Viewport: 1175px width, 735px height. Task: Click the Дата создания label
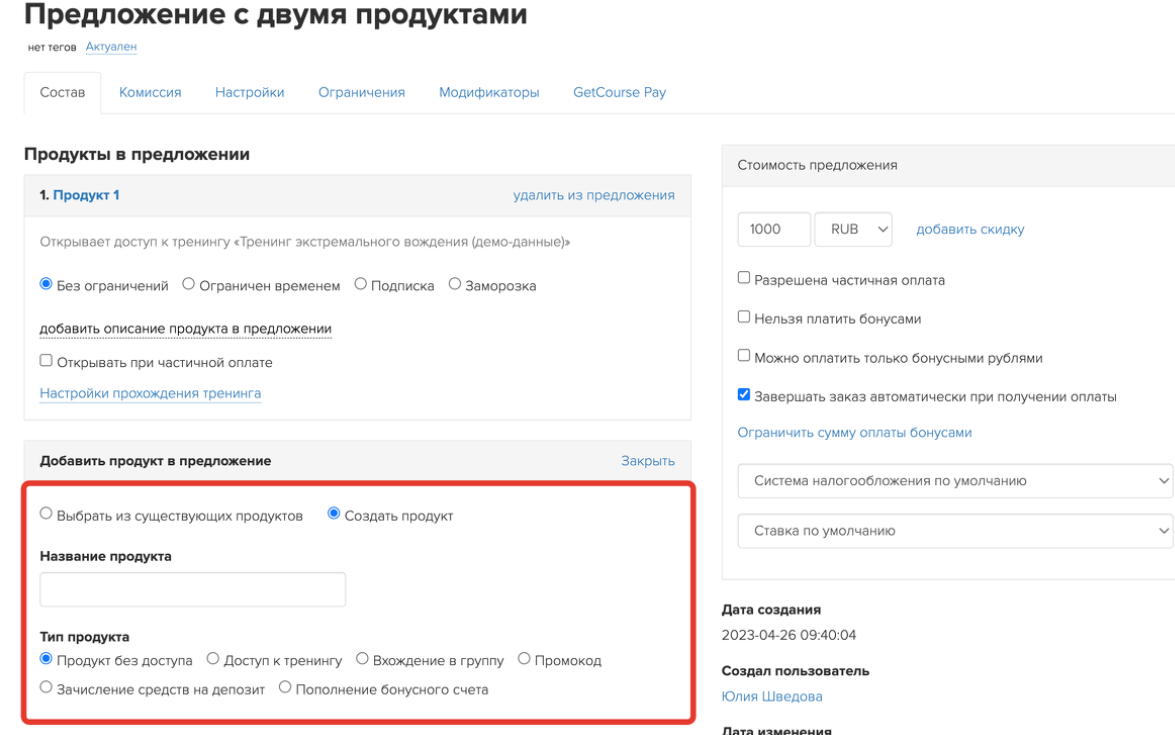tap(771, 610)
